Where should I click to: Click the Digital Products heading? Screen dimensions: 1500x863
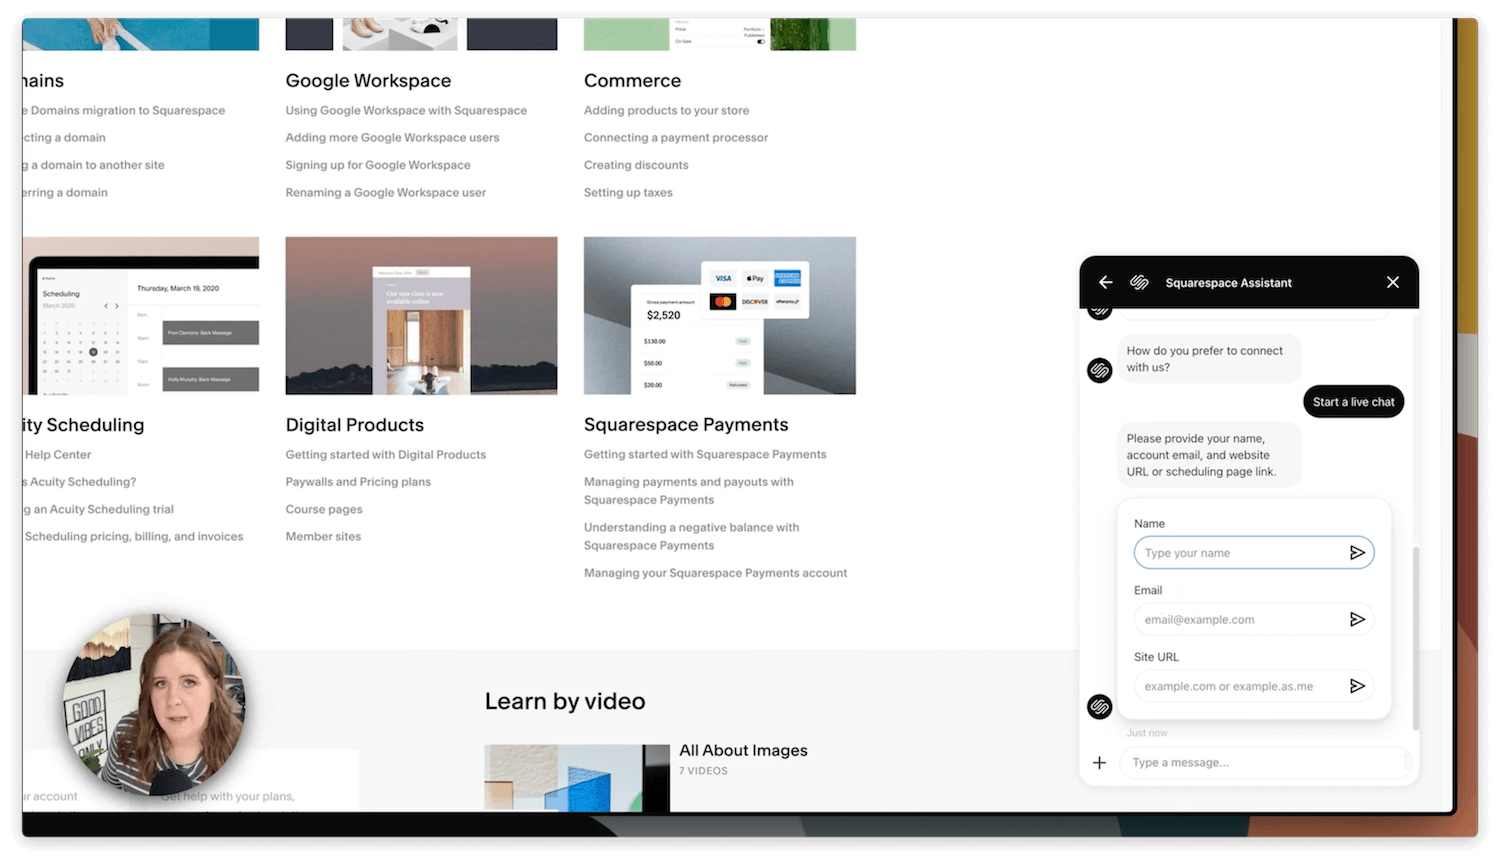[x=355, y=425]
